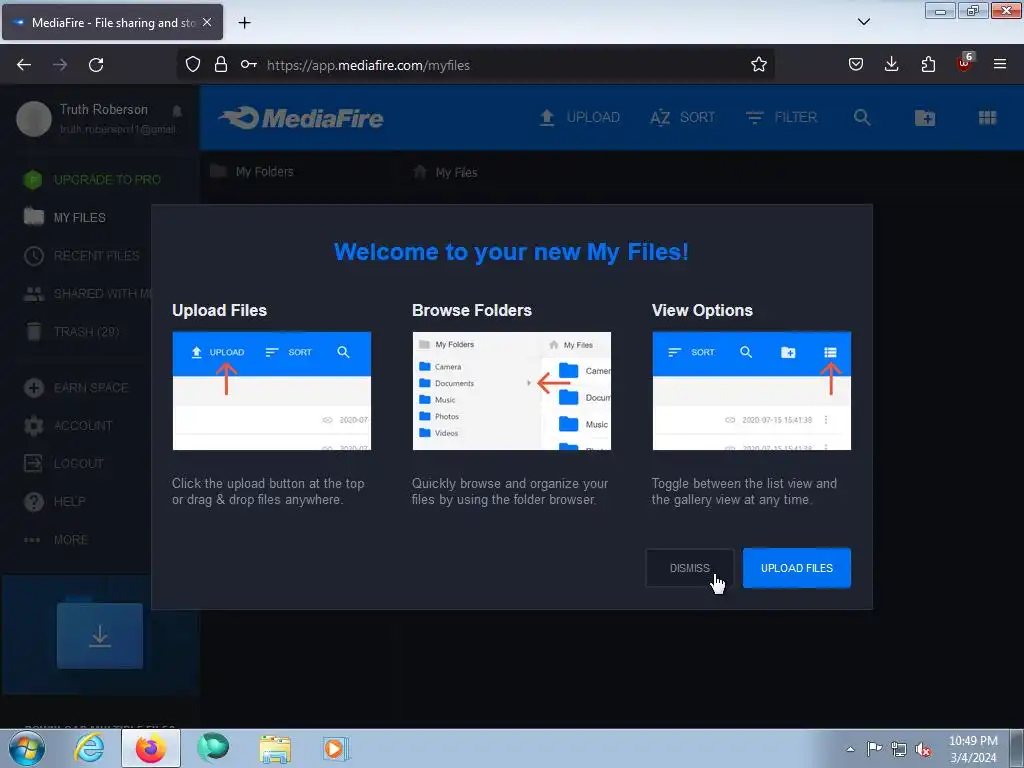The width and height of the screenshot is (1024, 768).
Task: Toggle the gallery grid view icon
Action: (x=987, y=118)
